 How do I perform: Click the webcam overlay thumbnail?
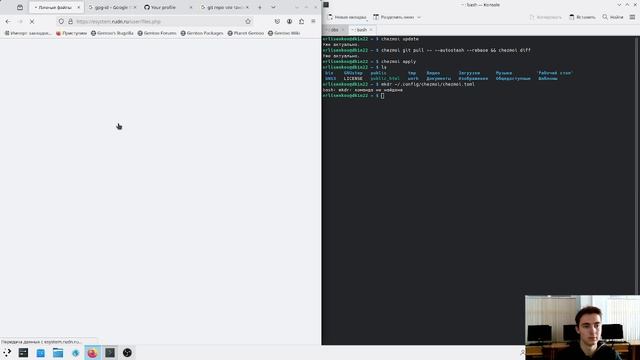582,327
